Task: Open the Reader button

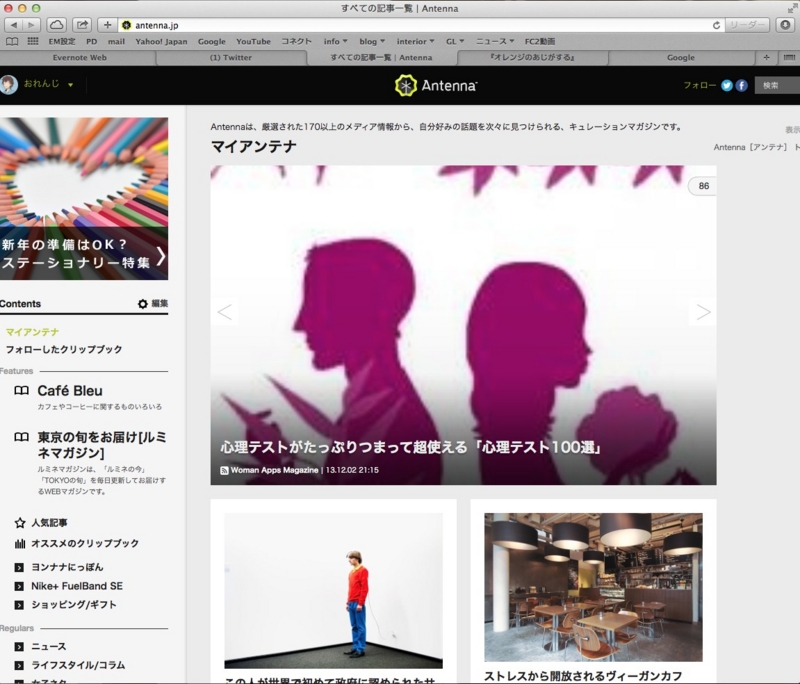Action: (748, 25)
